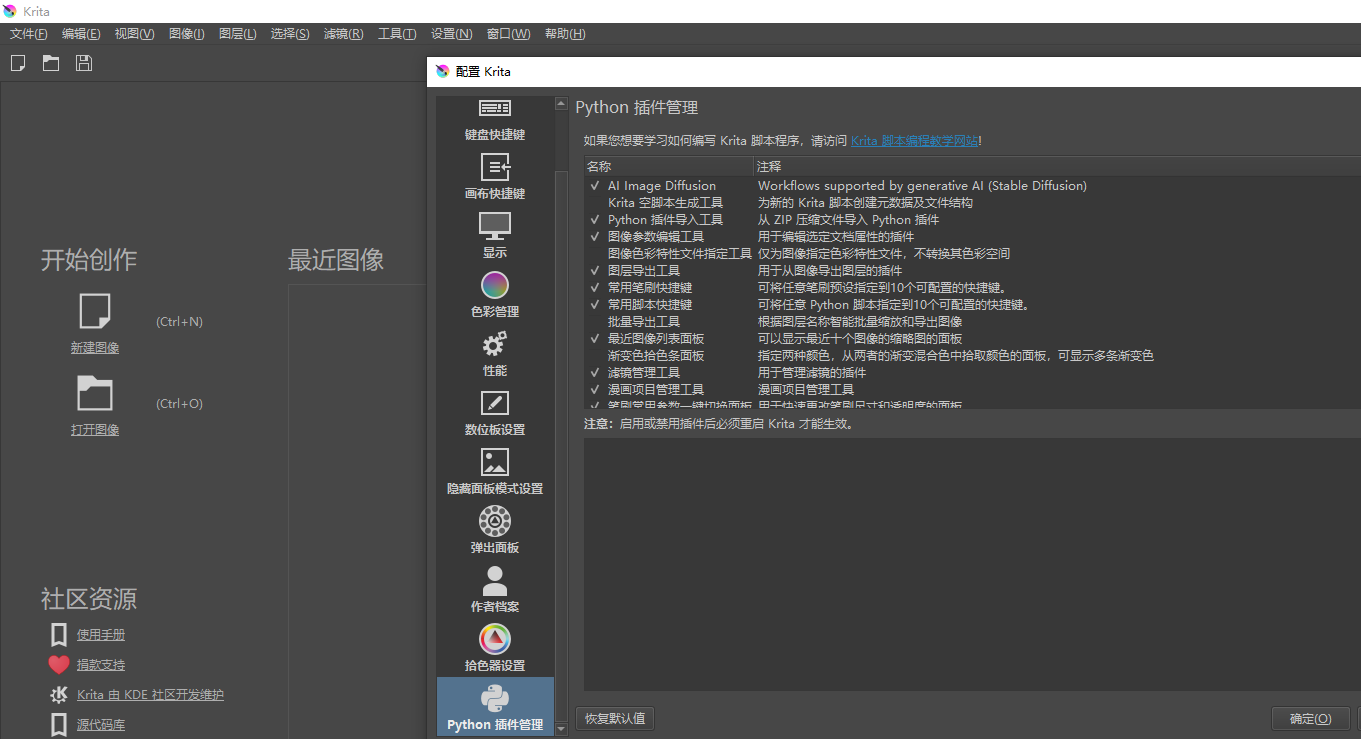The width and height of the screenshot is (1361, 739).
Task: Click the 捐款支持 heart icon
Action: tap(59, 665)
